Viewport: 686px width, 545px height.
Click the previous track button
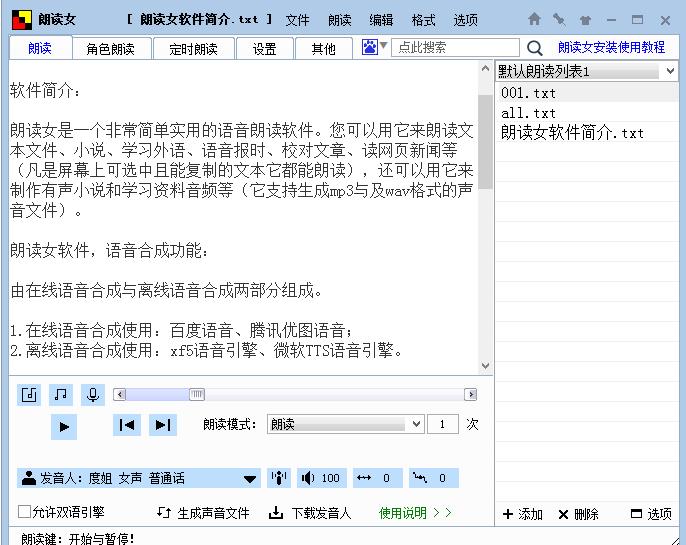[x=127, y=425]
